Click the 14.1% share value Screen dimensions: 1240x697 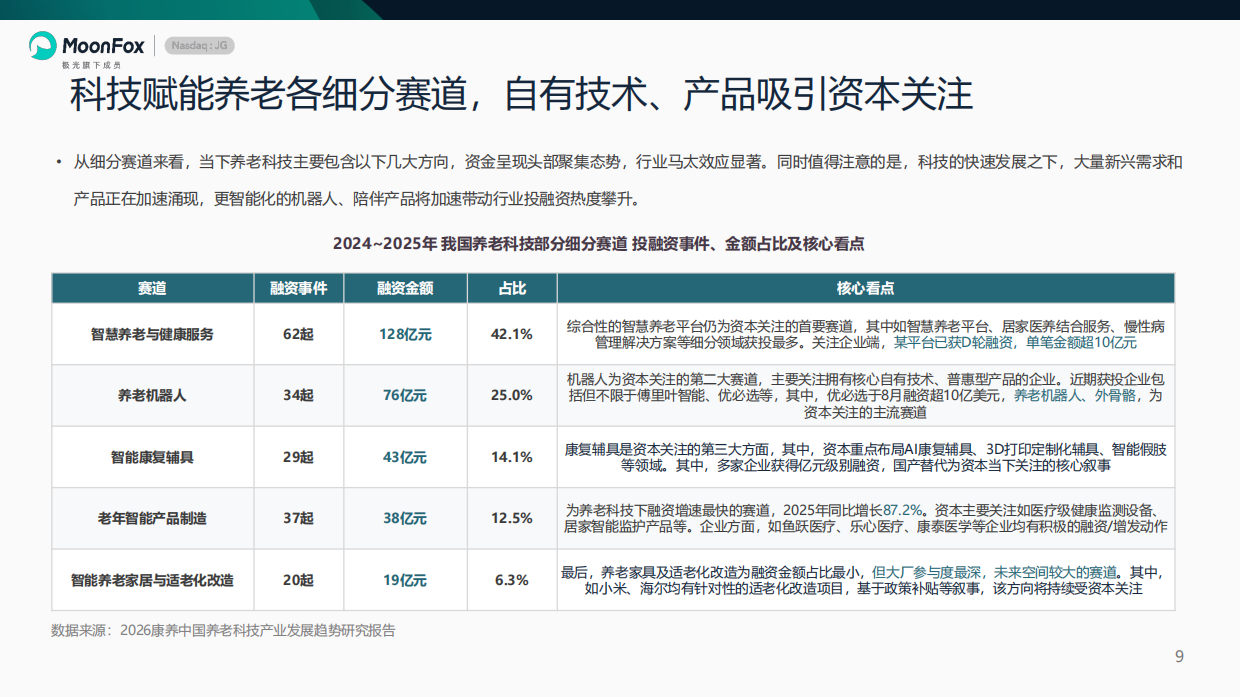pyautogui.click(x=512, y=457)
